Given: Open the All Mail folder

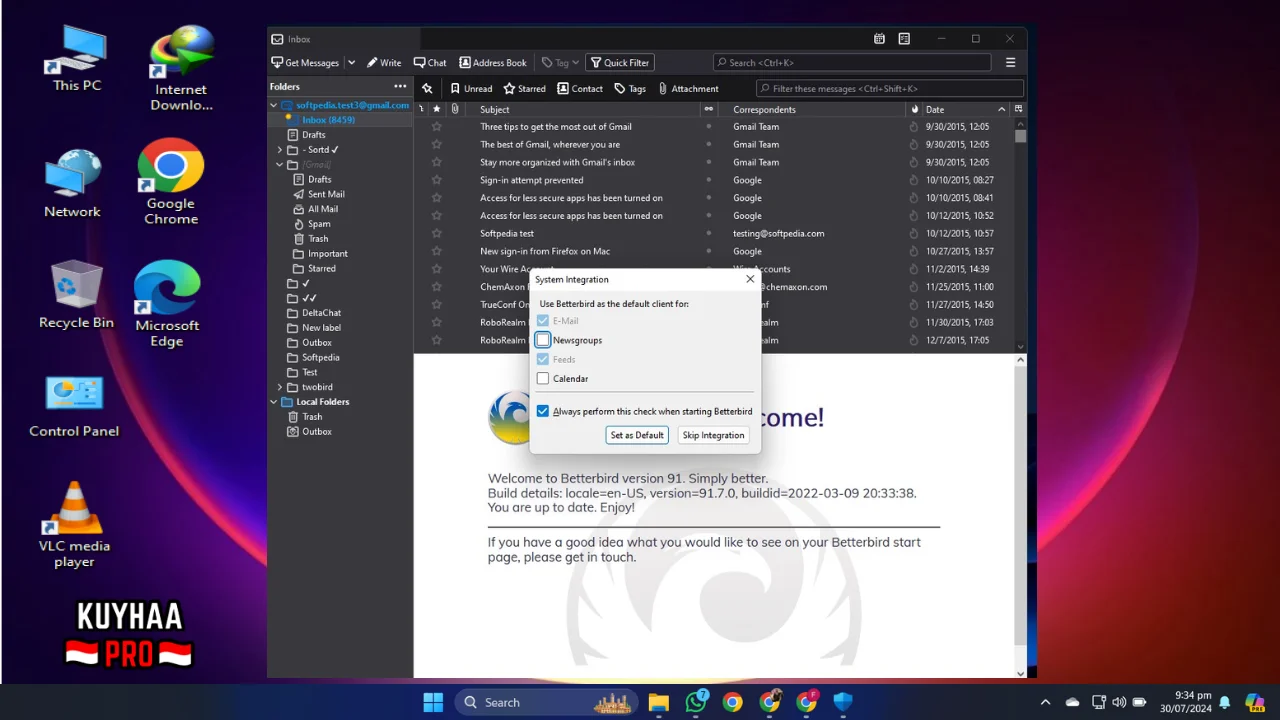Looking at the screenshot, I should (323, 209).
